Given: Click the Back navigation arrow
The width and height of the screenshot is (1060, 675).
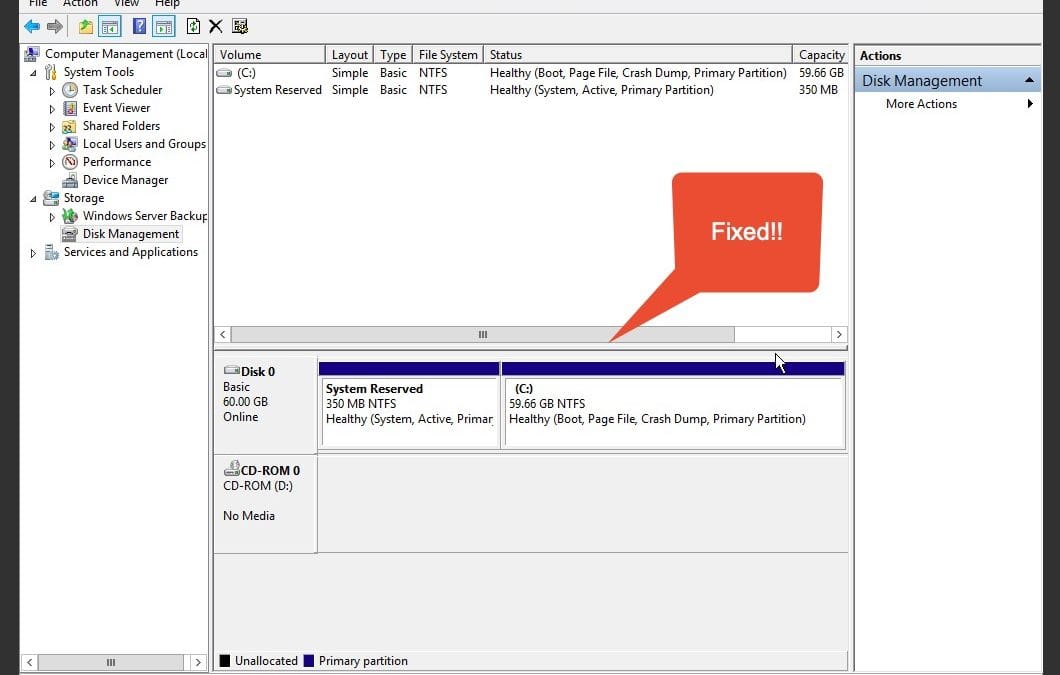Looking at the screenshot, I should point(31,26).
